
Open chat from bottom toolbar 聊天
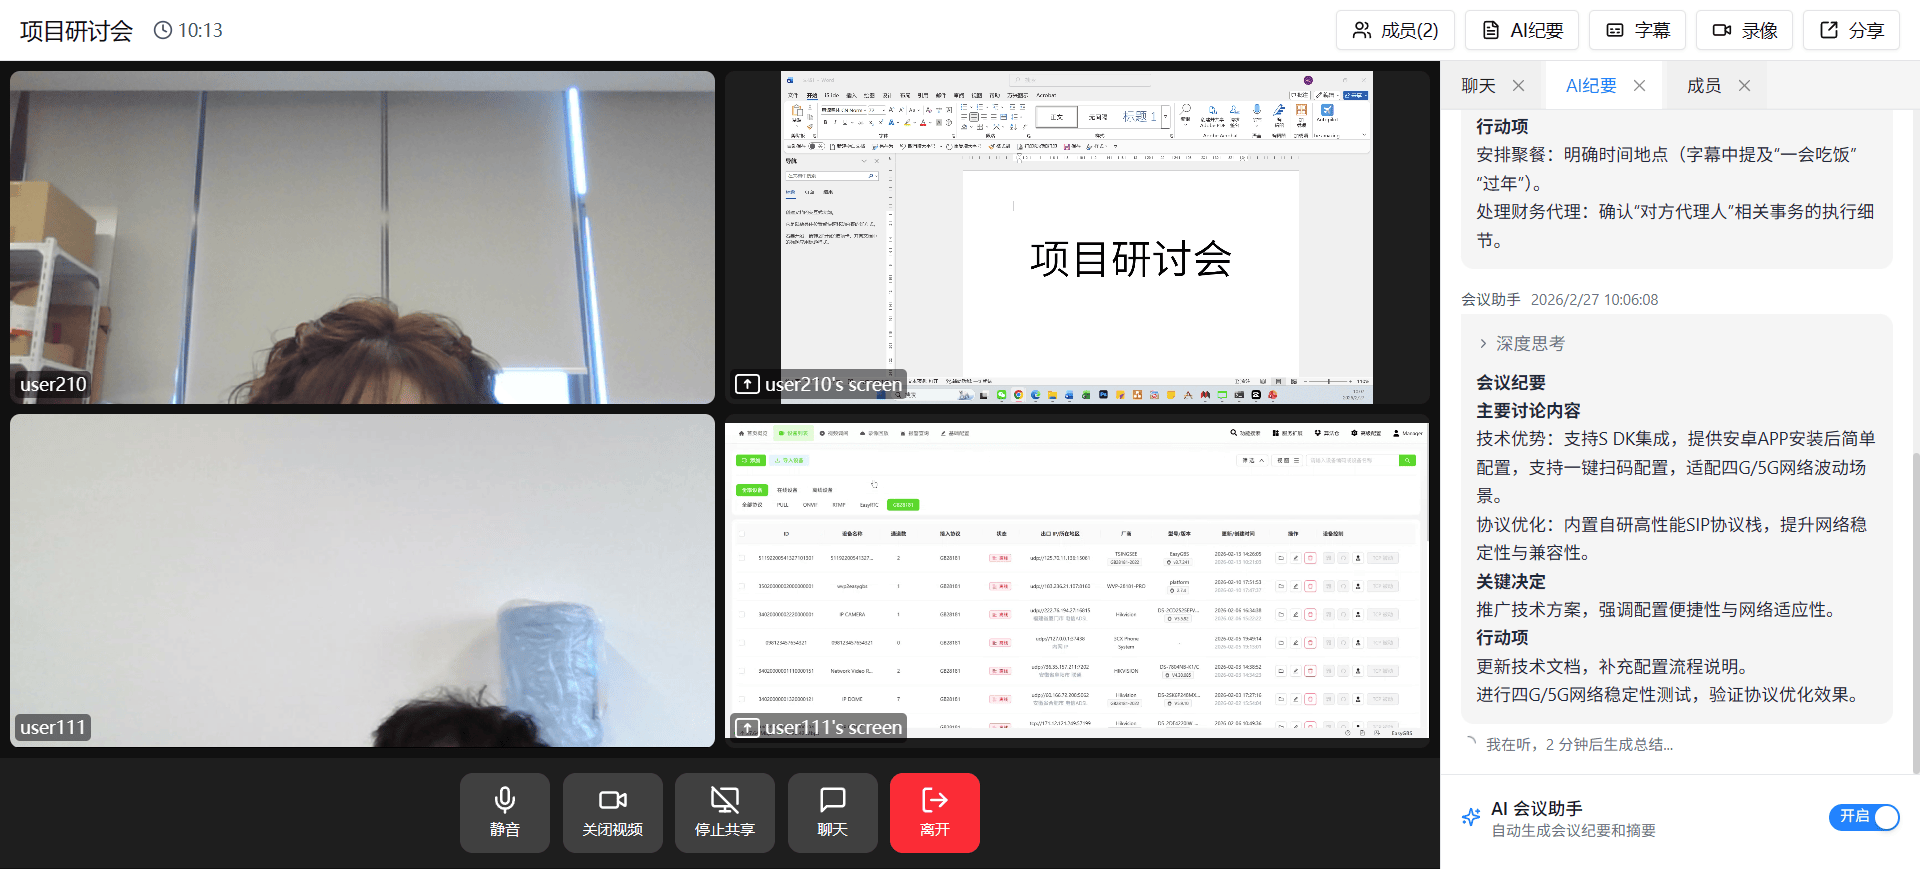(x=832, y=812)
